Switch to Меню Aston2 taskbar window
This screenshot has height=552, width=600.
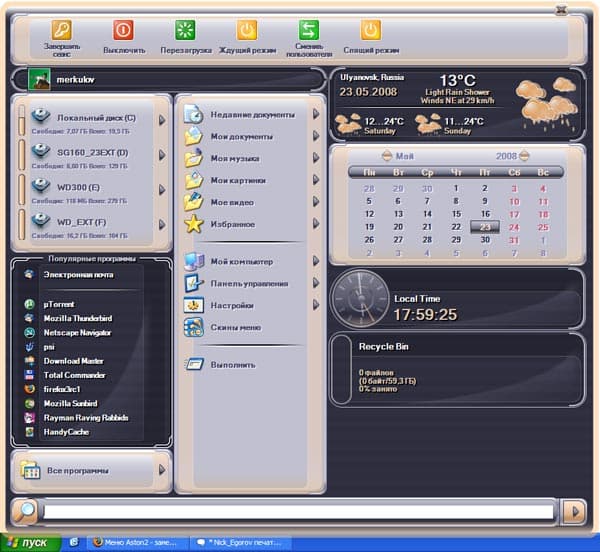click(x=138, y=542)
